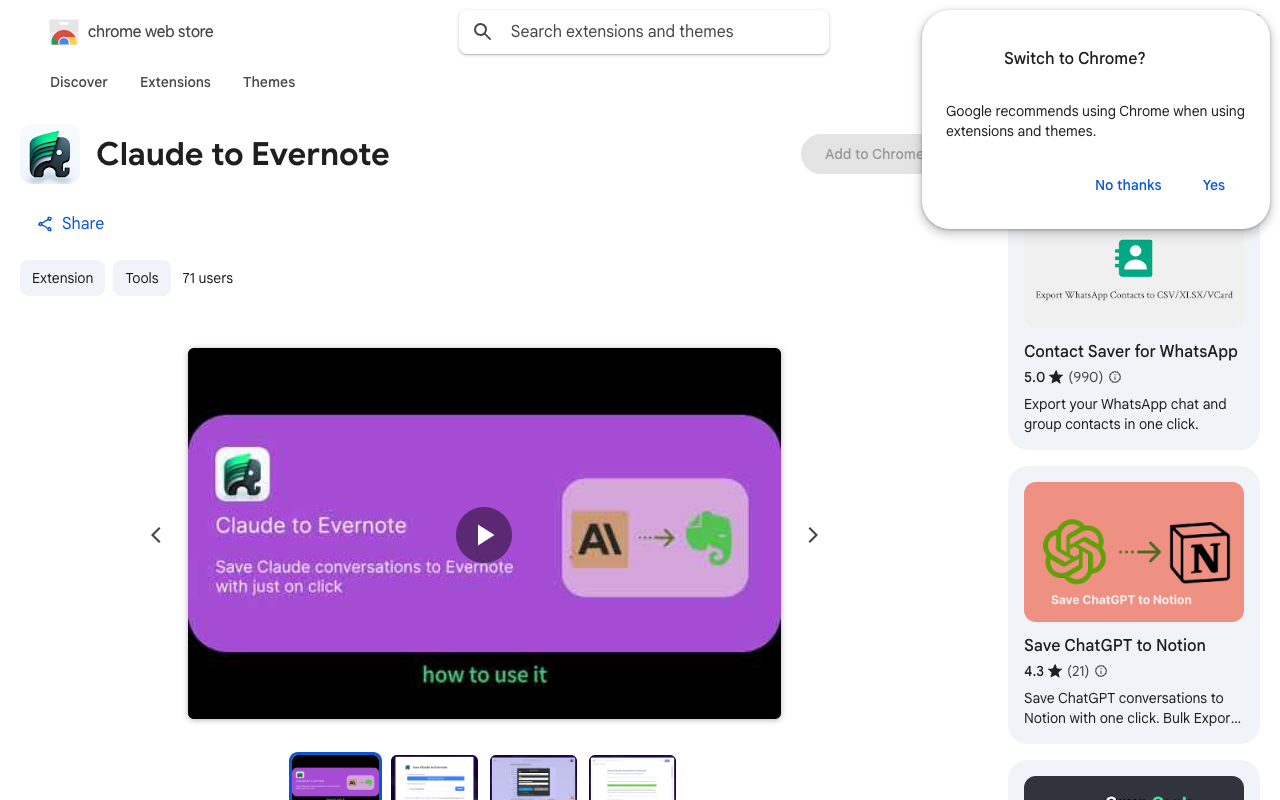Select the fourth screenshot thumbnail
Viewport: 1280px width, 800px height.
pyautogui.click(x=632, y=778)
